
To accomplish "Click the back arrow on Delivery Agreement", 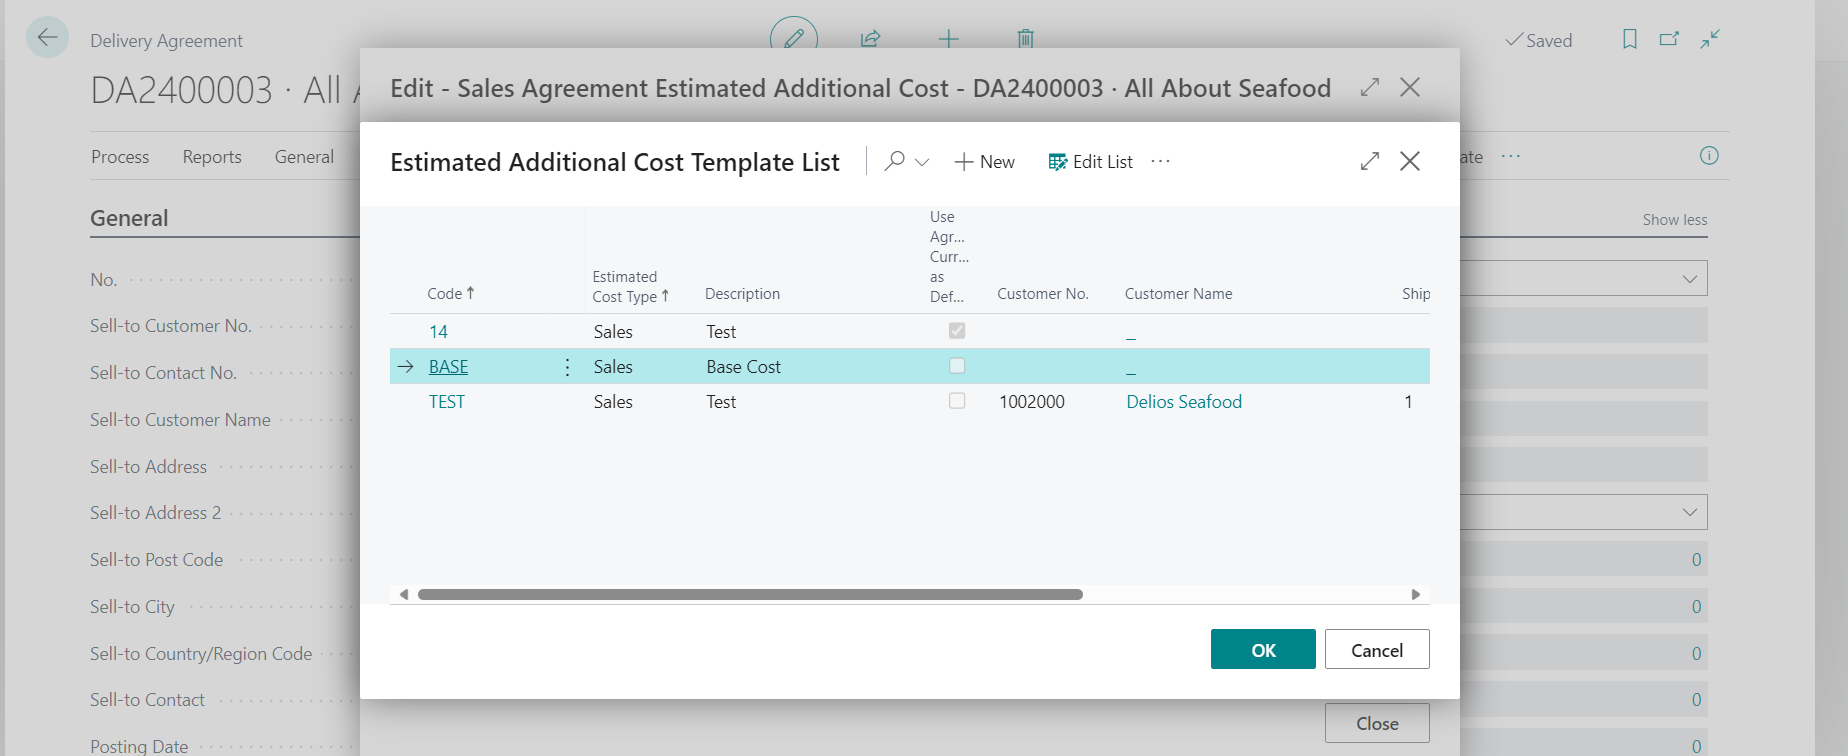I will [47, 39].
